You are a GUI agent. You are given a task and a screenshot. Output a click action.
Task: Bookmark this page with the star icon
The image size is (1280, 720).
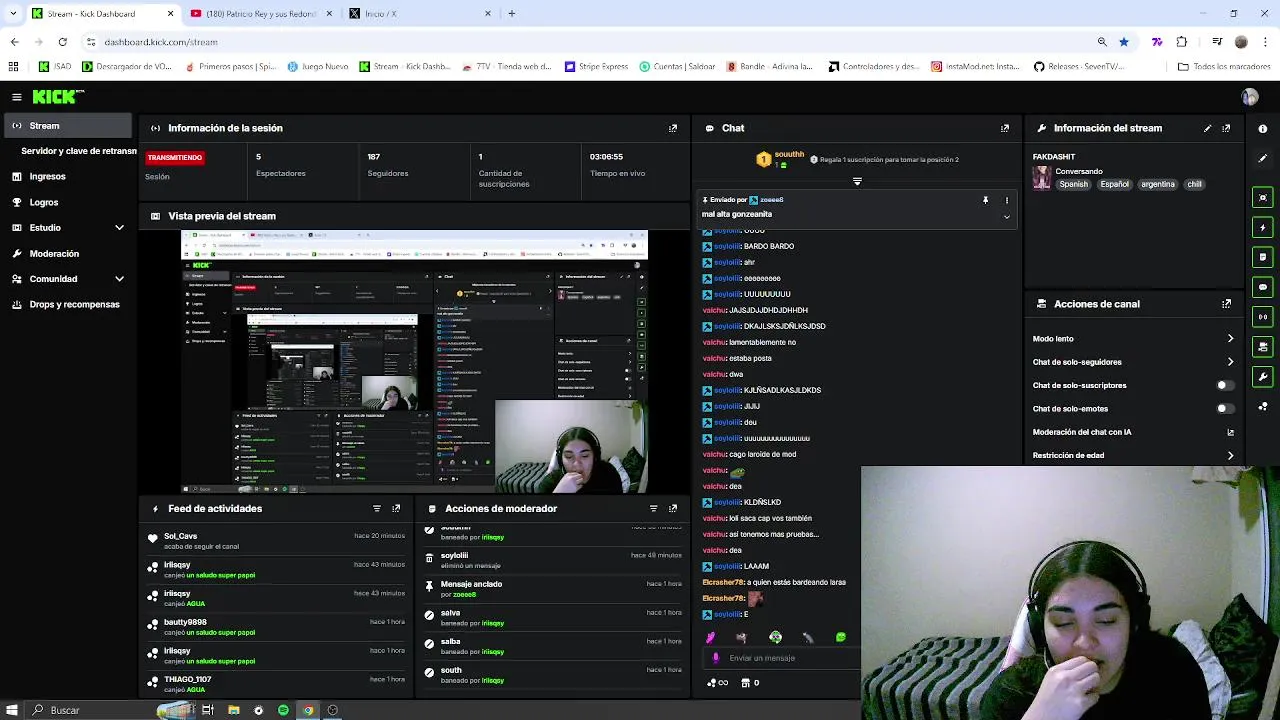point(1124,42)
